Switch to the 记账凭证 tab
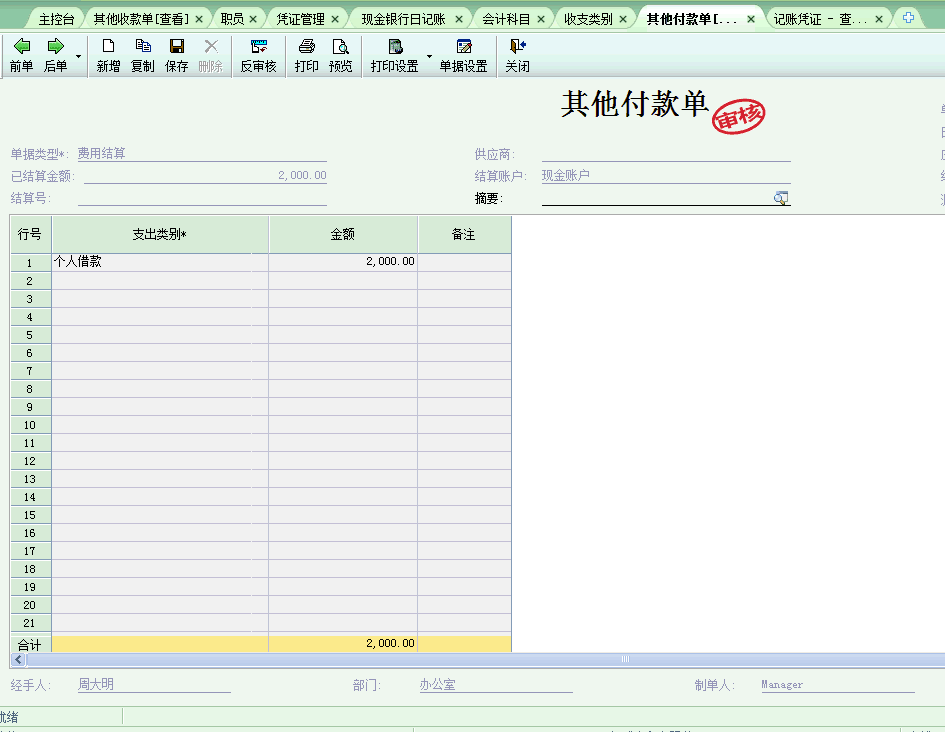 pyautogui.click(x=820, y=19)
